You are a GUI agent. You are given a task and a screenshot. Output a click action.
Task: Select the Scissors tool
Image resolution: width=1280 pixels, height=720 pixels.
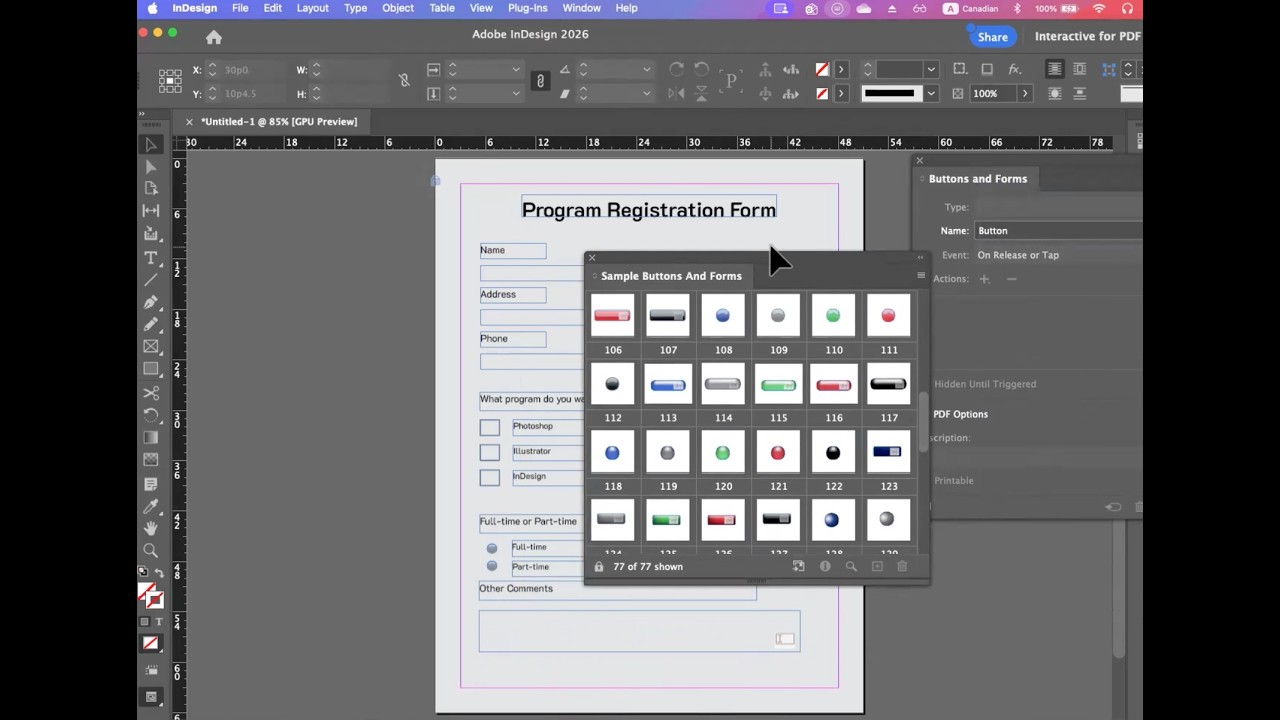[x=151, y=393]
